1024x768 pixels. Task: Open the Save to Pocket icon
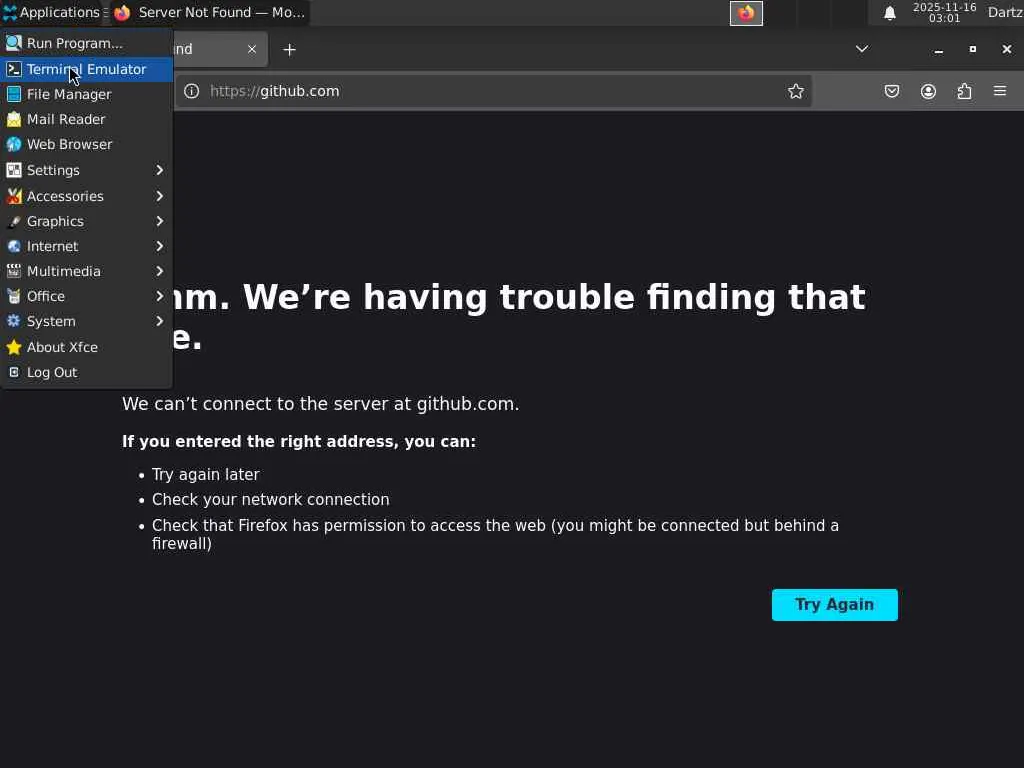(892, 91)
